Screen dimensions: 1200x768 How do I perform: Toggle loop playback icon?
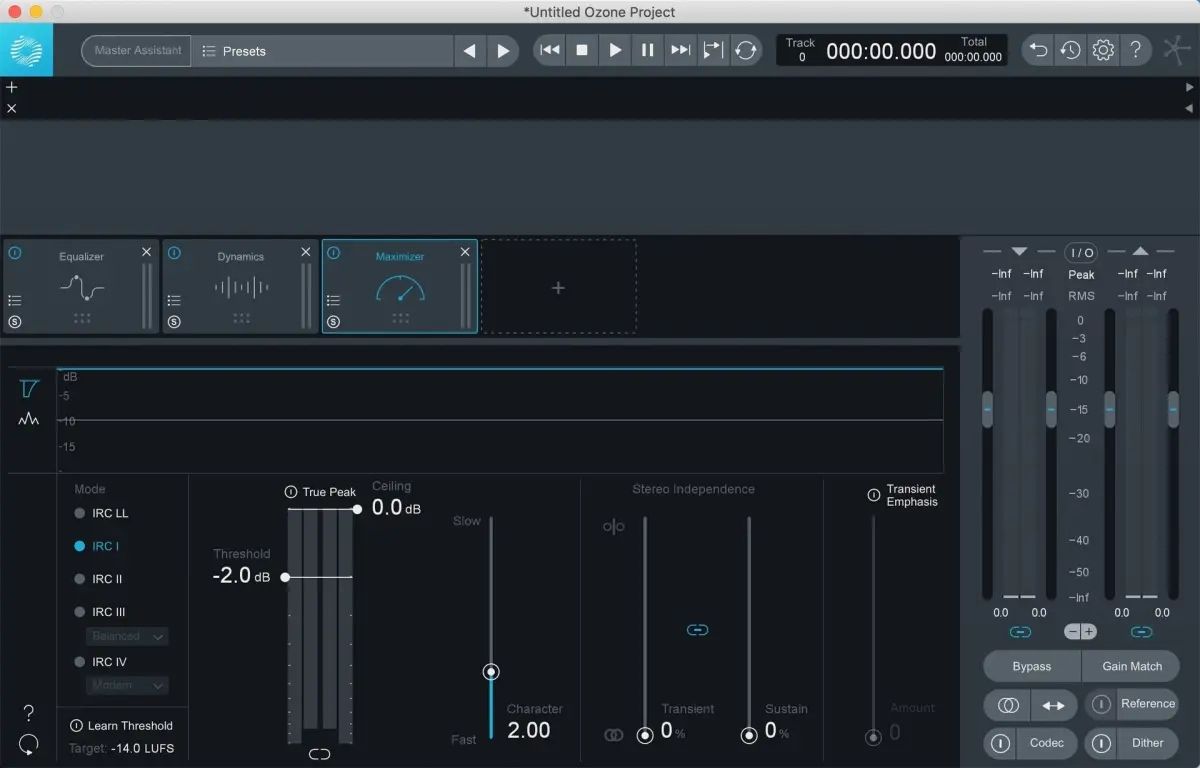(746, 50)
